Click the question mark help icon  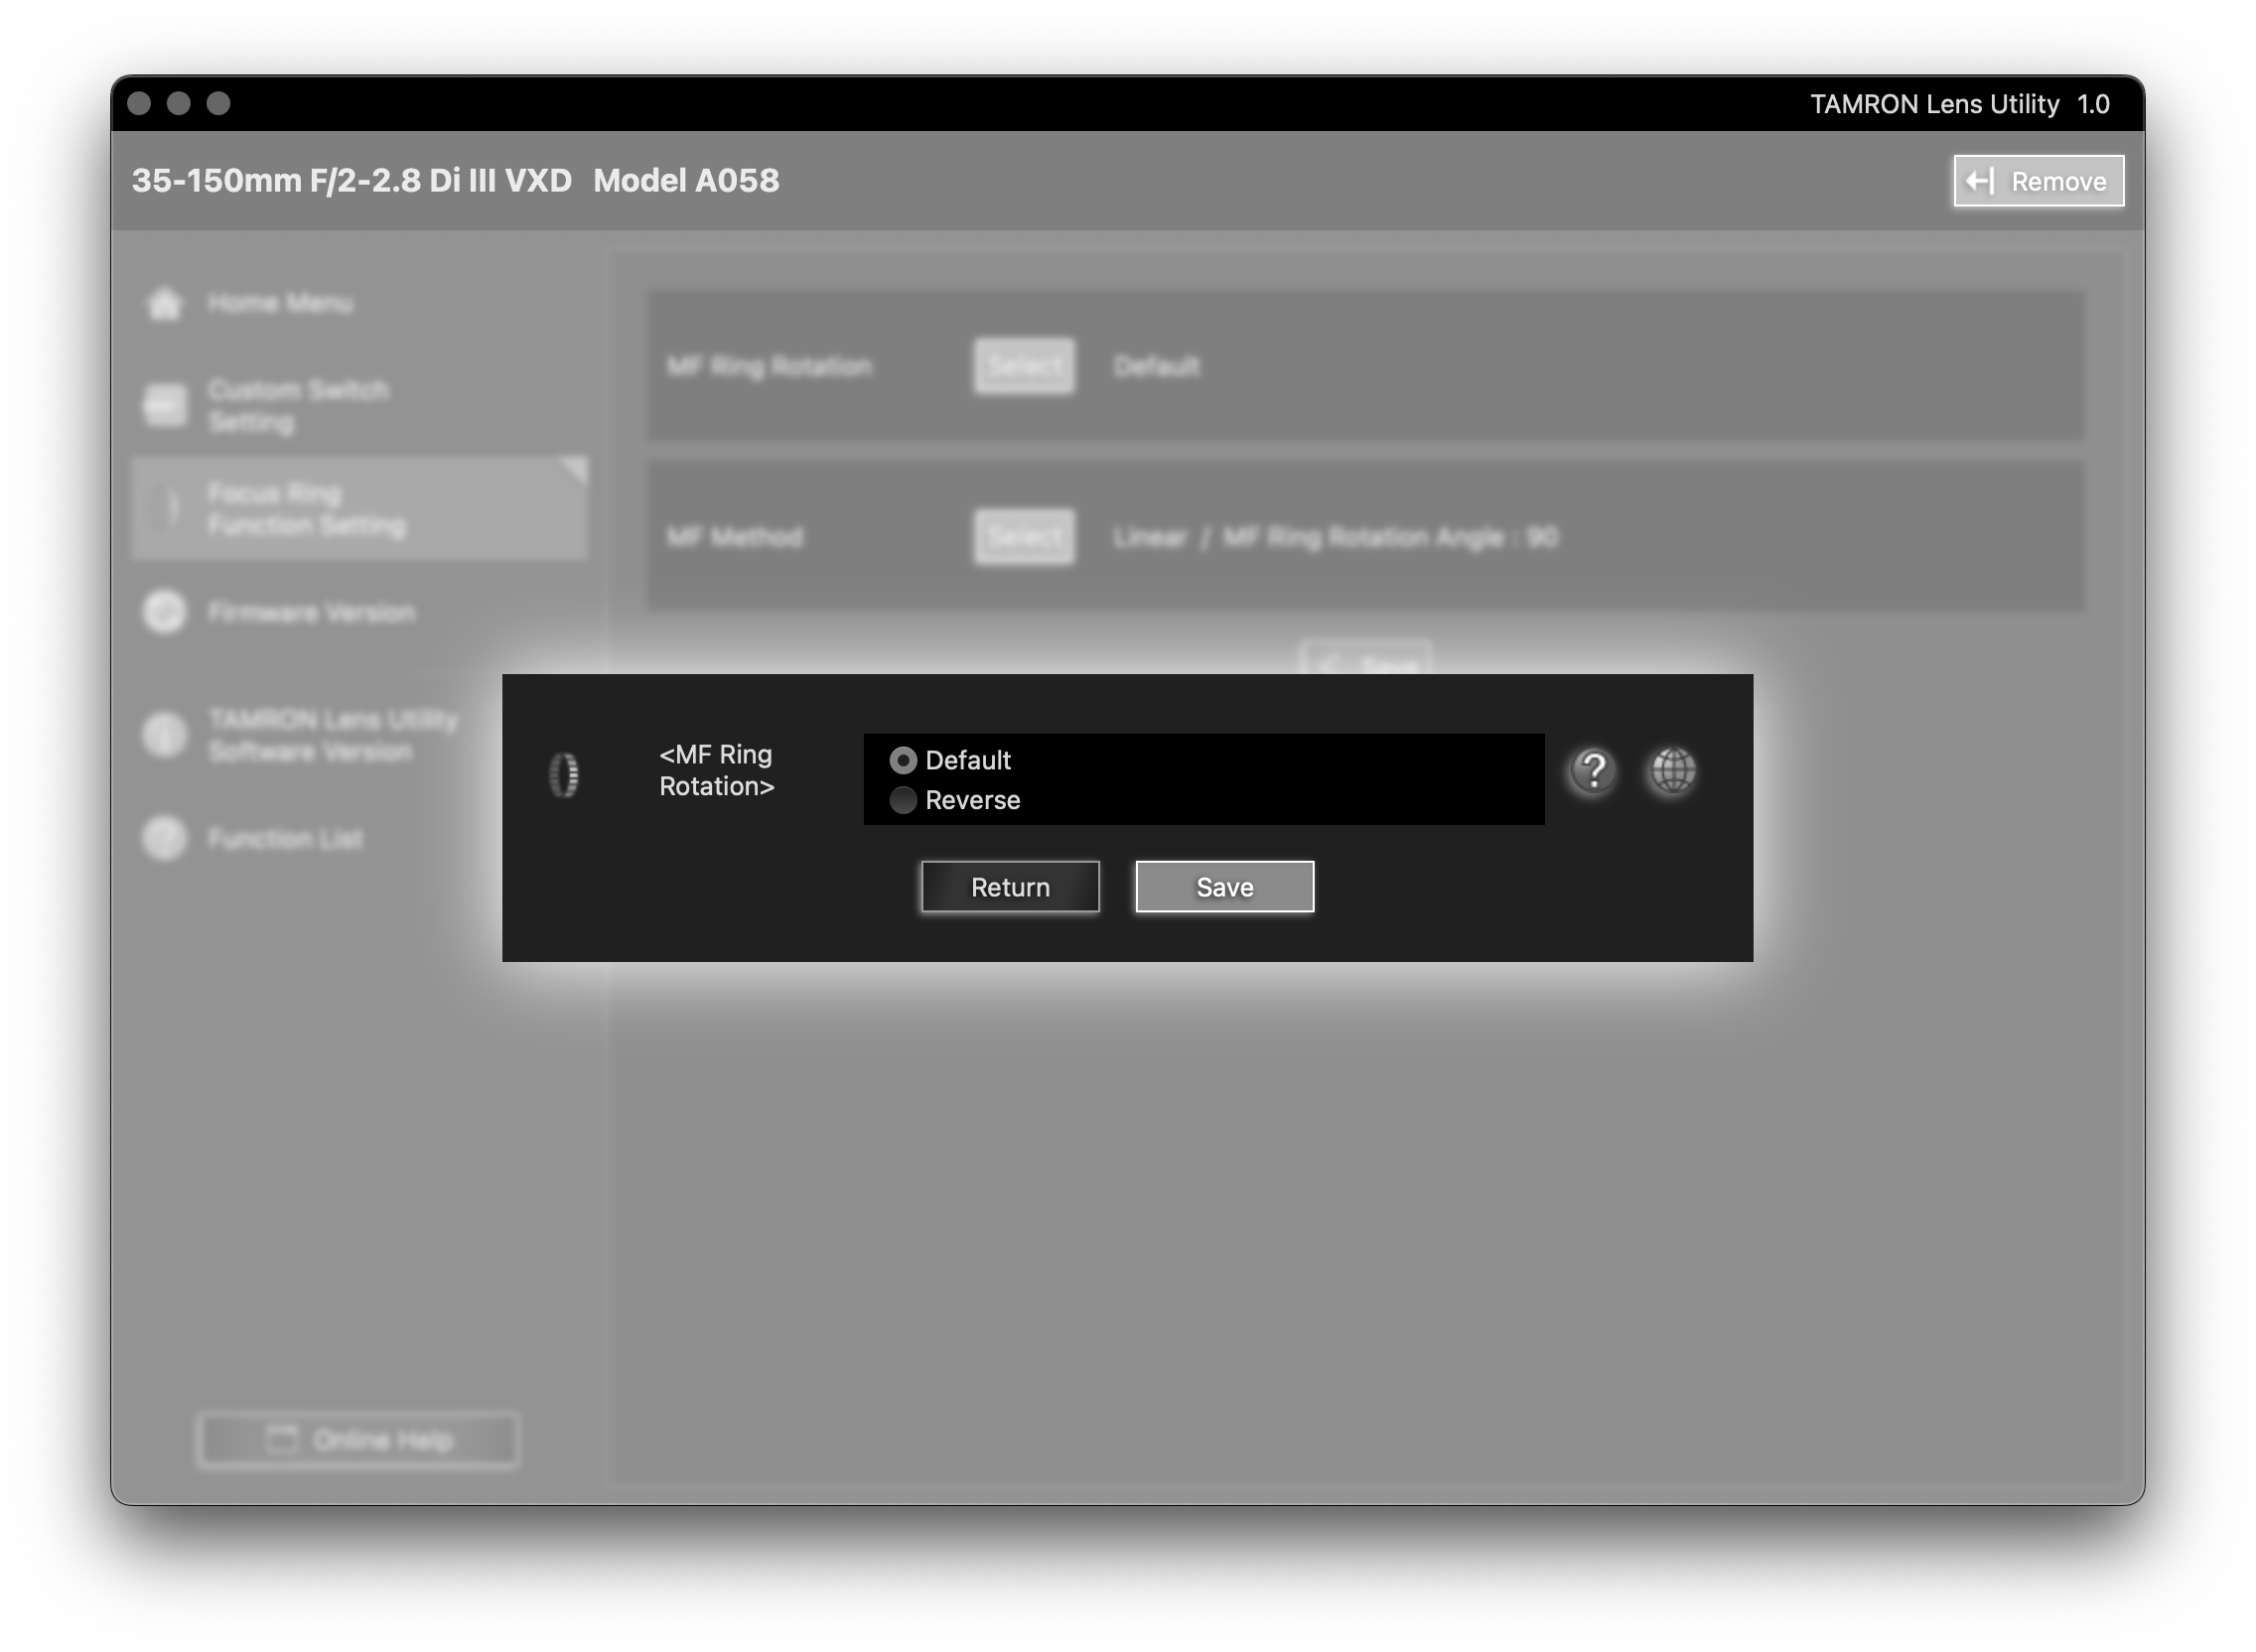click(x=1593, y=771)
